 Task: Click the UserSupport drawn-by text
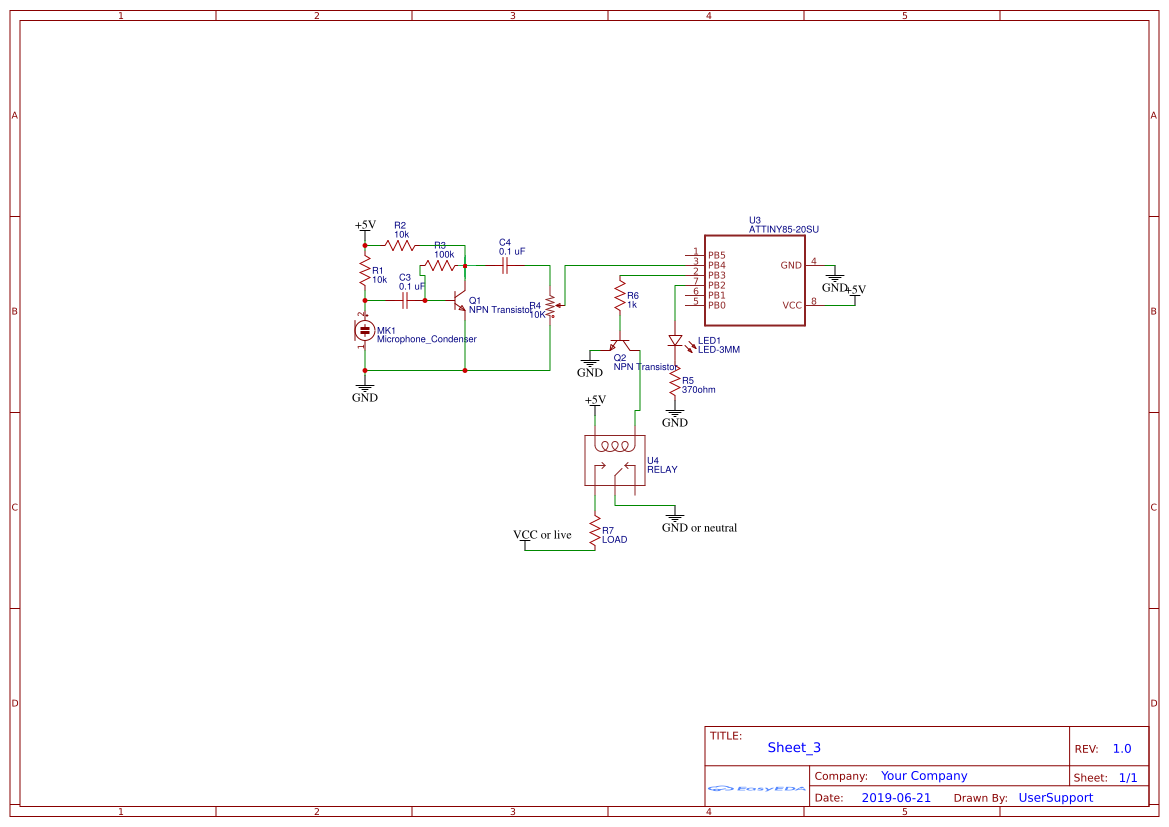(1056, 797)
